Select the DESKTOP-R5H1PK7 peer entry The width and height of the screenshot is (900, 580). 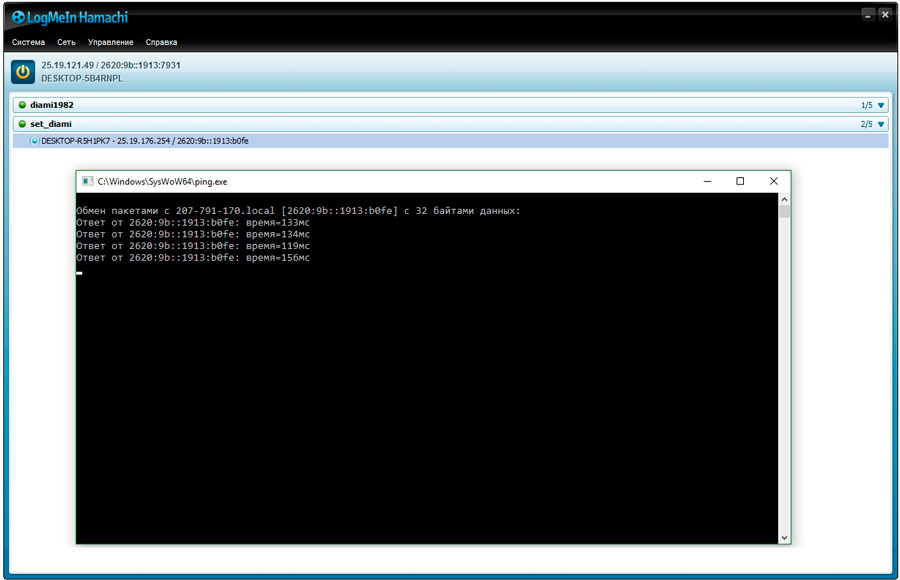[x=451, y=141]
